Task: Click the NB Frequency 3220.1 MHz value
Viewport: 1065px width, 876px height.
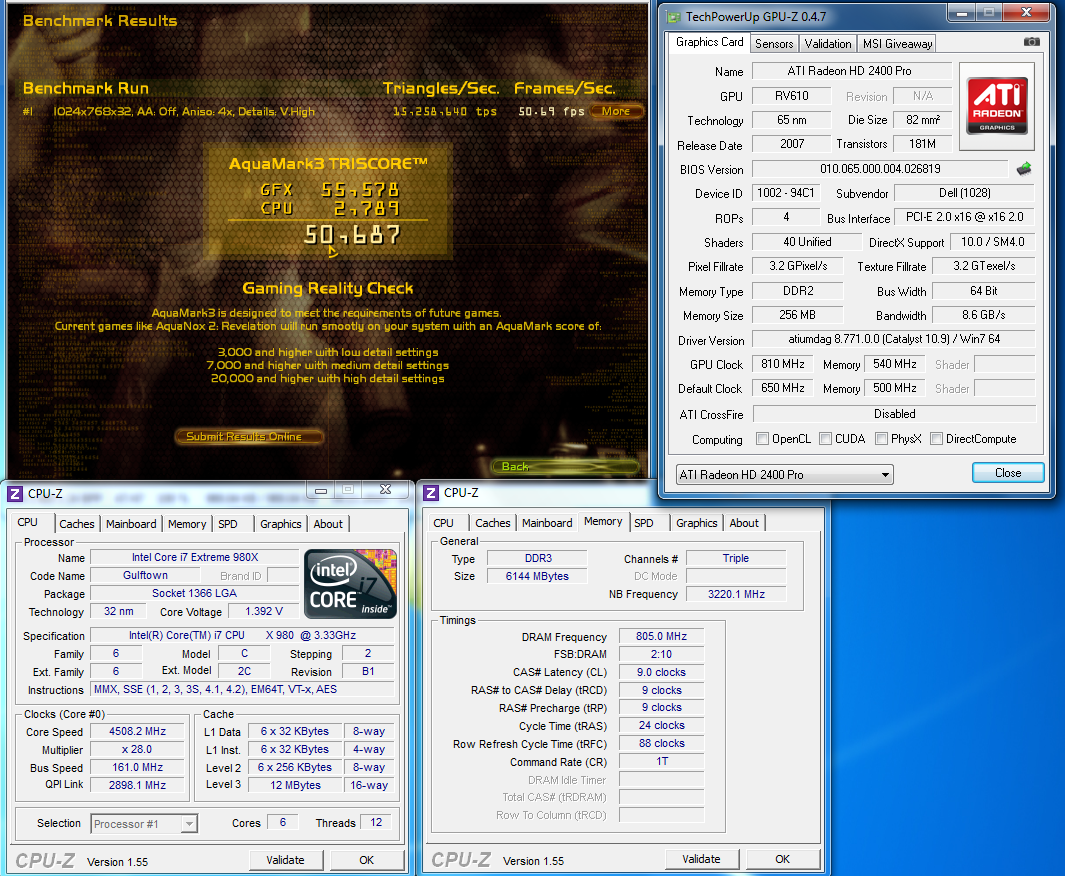Action: 736,594
